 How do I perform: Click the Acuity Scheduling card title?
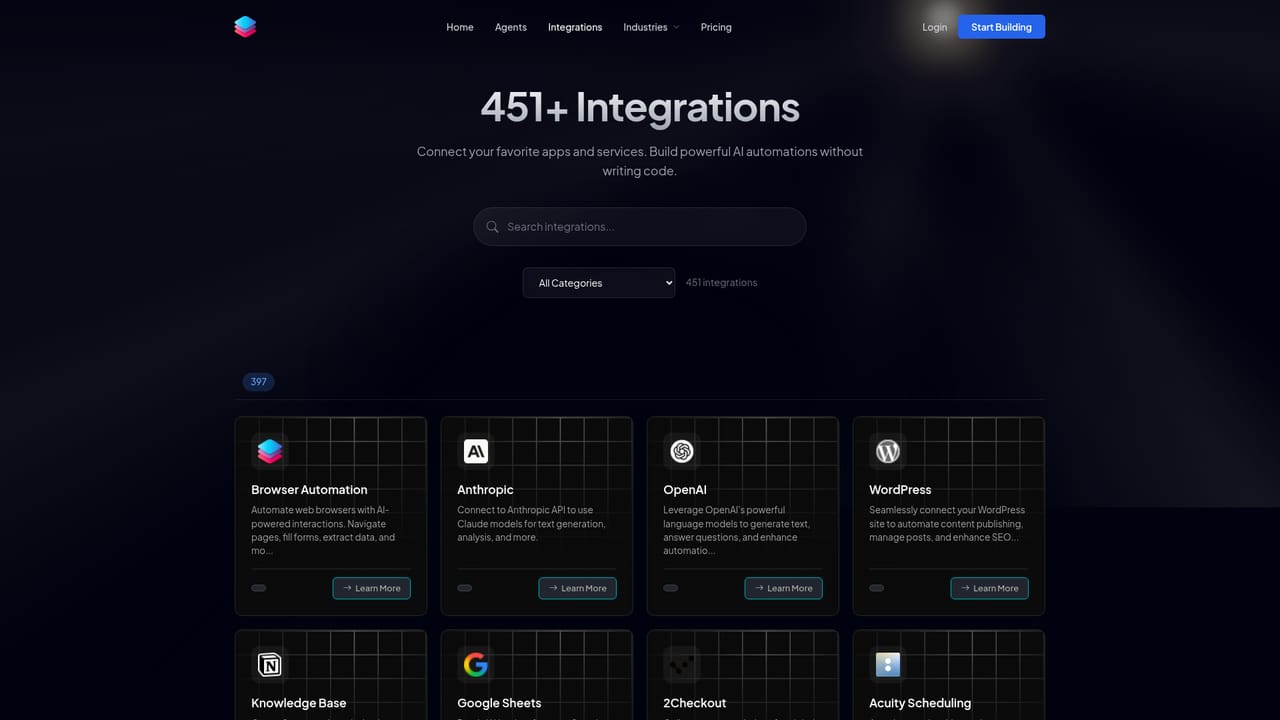(920, 703)
